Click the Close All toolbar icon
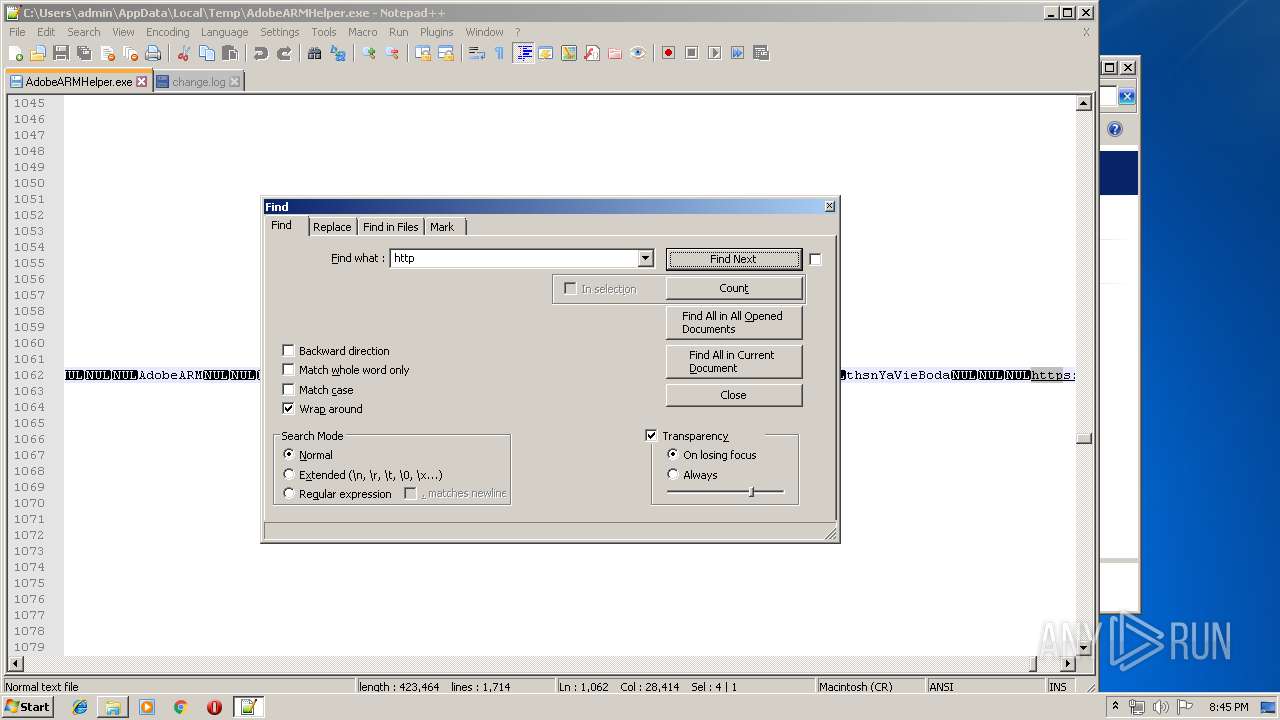The height and width of the screenshot is (720, 1280). [x=130, y=53]
